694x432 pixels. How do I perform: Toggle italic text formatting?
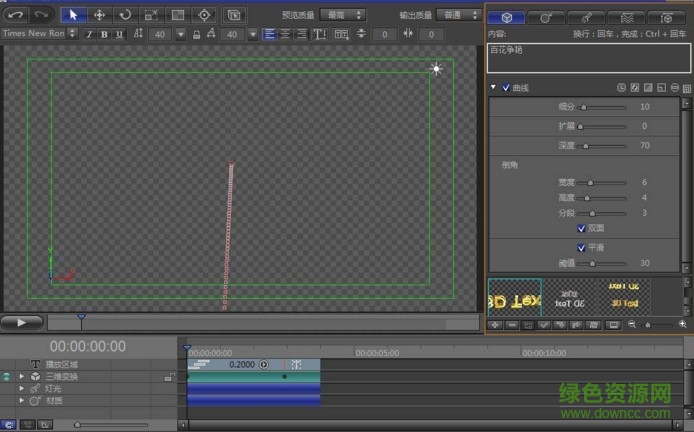[89, 34]
